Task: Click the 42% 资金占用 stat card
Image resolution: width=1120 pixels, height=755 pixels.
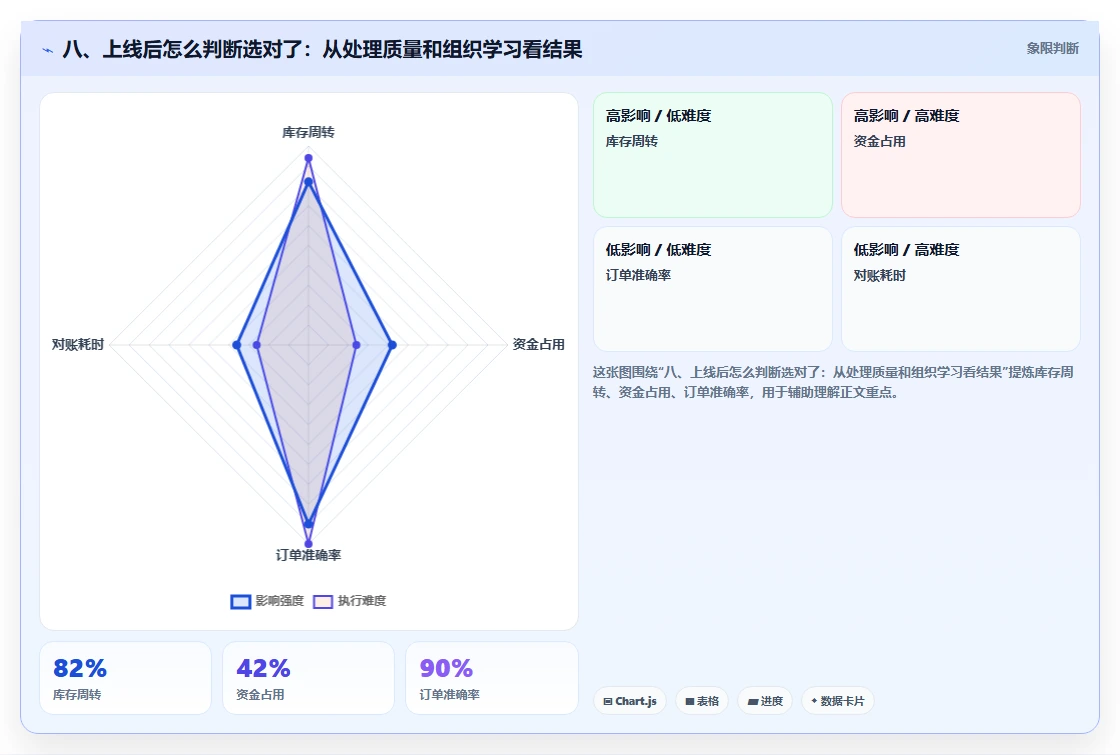Action: 309,678
